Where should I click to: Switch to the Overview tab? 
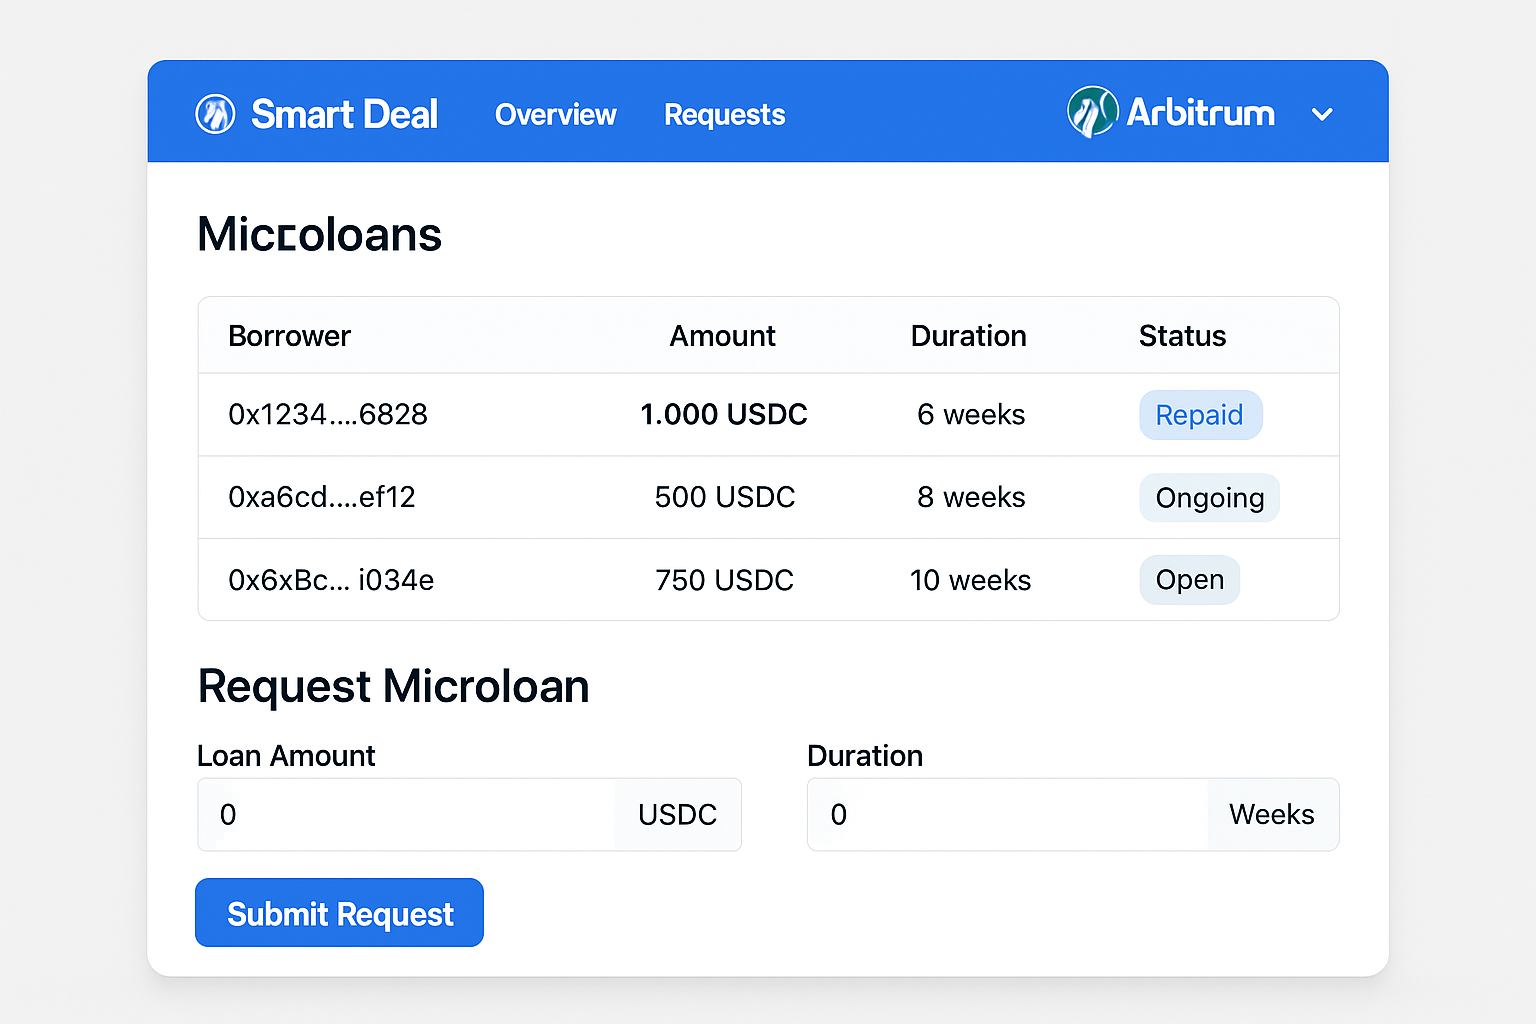tap(555, 115)
